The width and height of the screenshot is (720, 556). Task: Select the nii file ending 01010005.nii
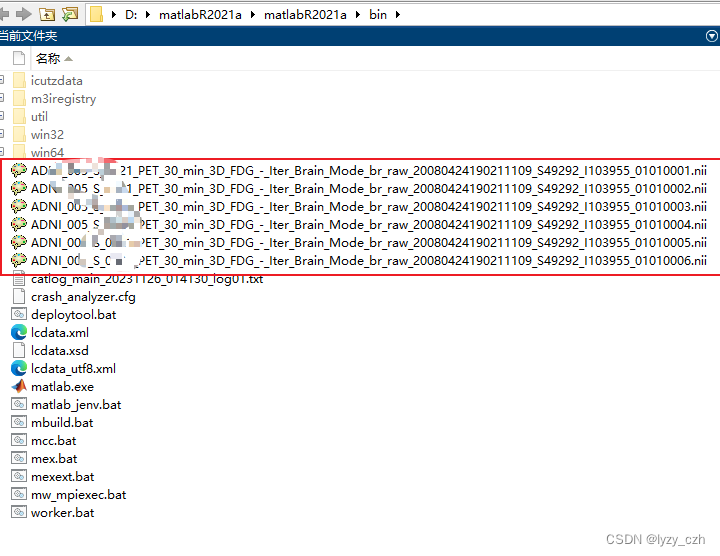(368, 242)
